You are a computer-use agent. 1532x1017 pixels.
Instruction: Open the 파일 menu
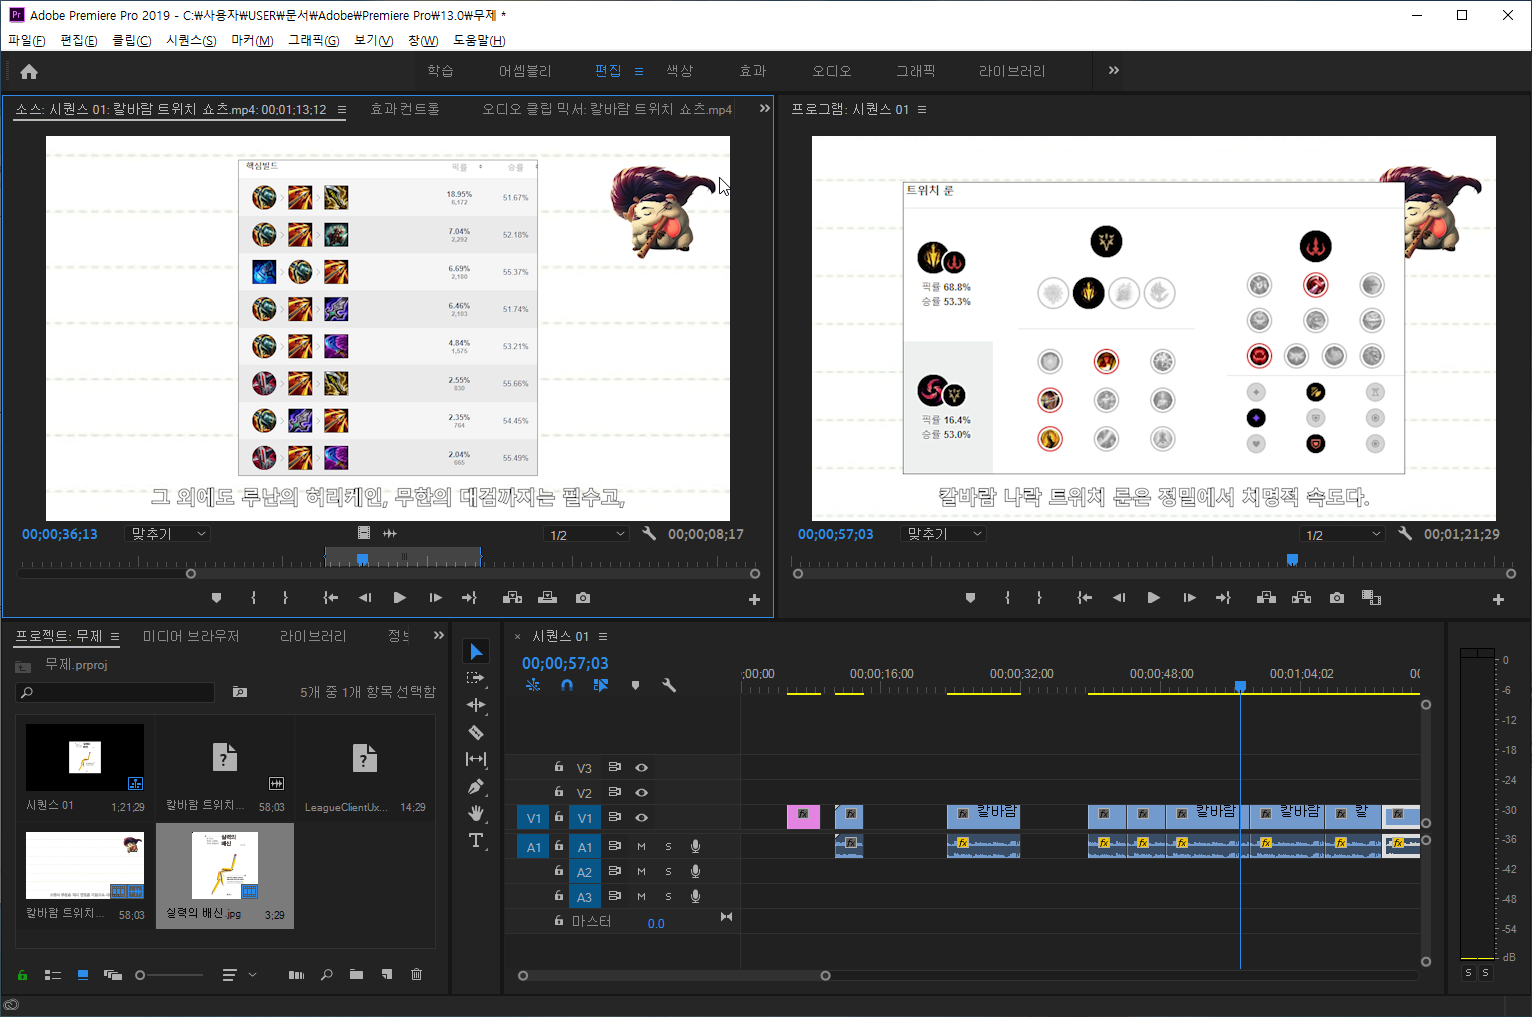click(27, 40)
